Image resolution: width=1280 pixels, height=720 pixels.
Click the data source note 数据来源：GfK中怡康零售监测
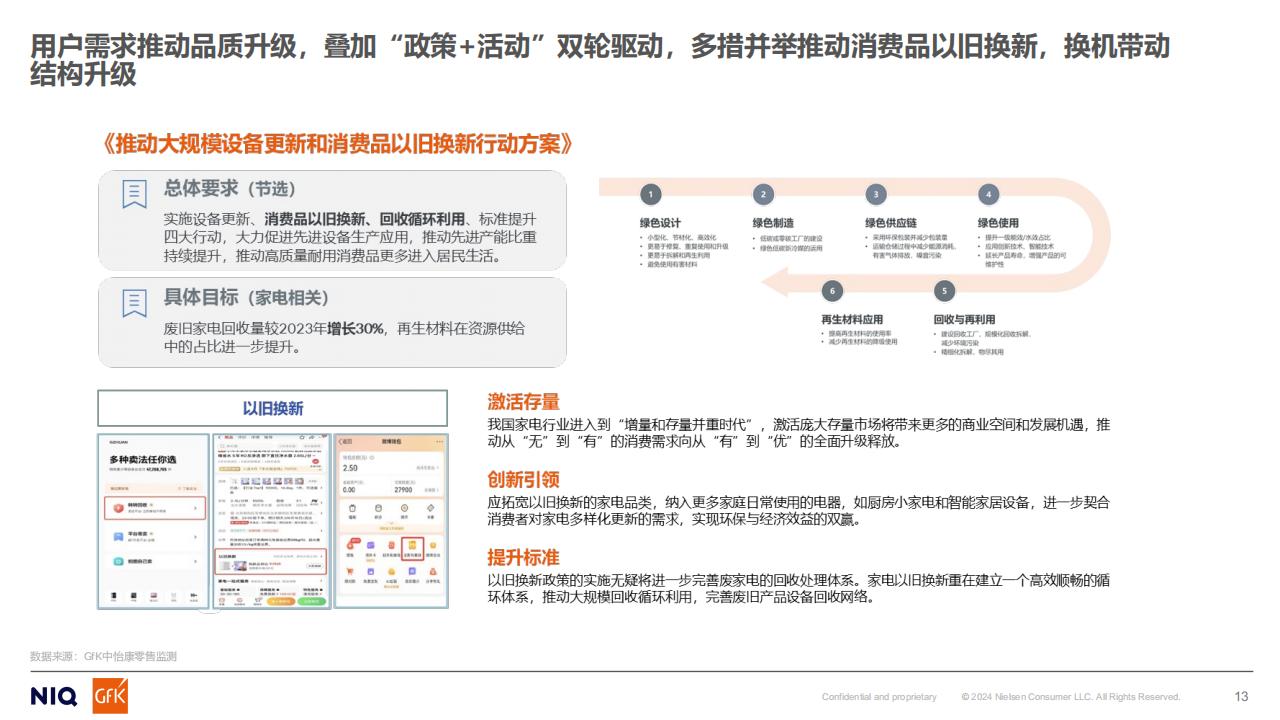(x=104, y=657)
